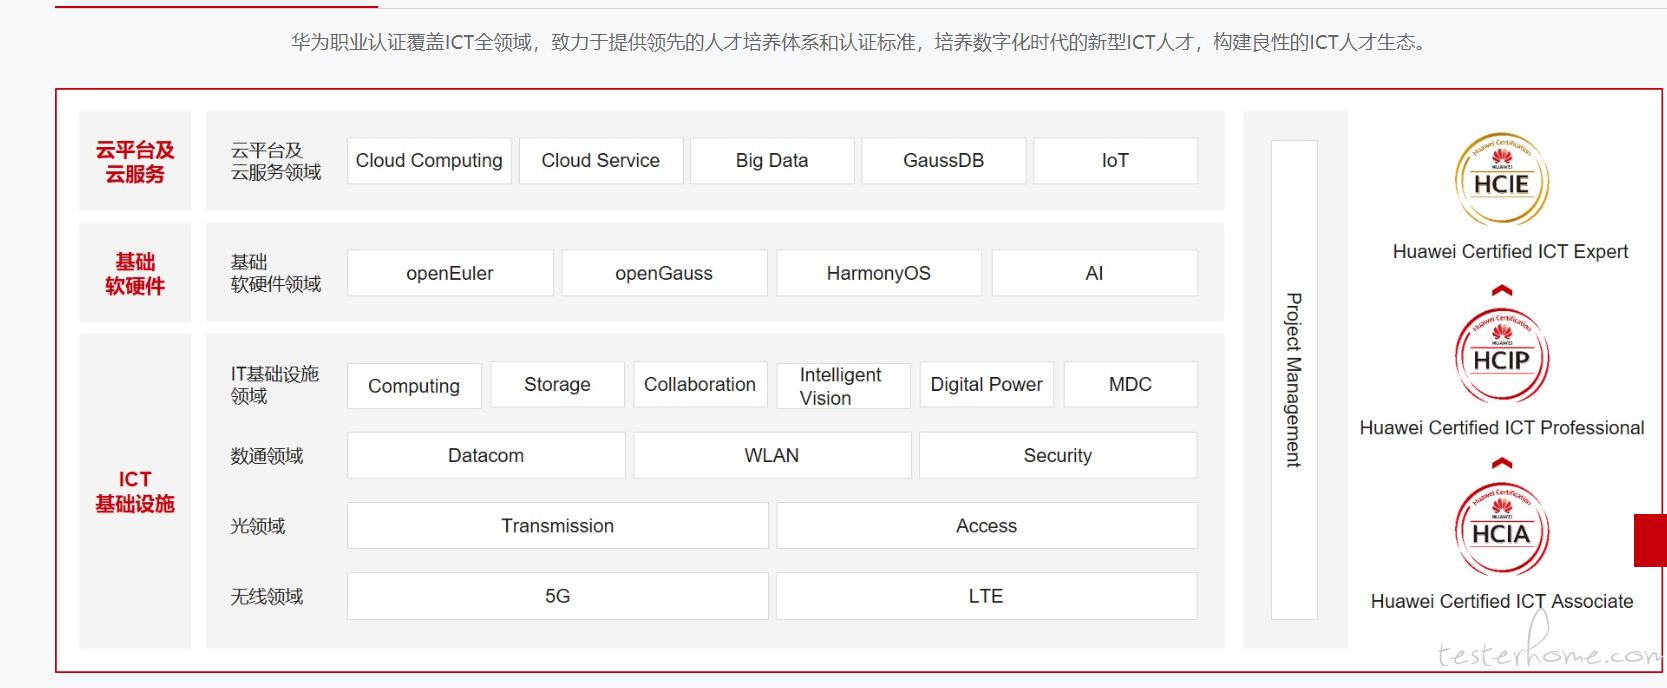Open the MDC certification box
This screenshot has width=1667, height=688.
coord(1130,385)
